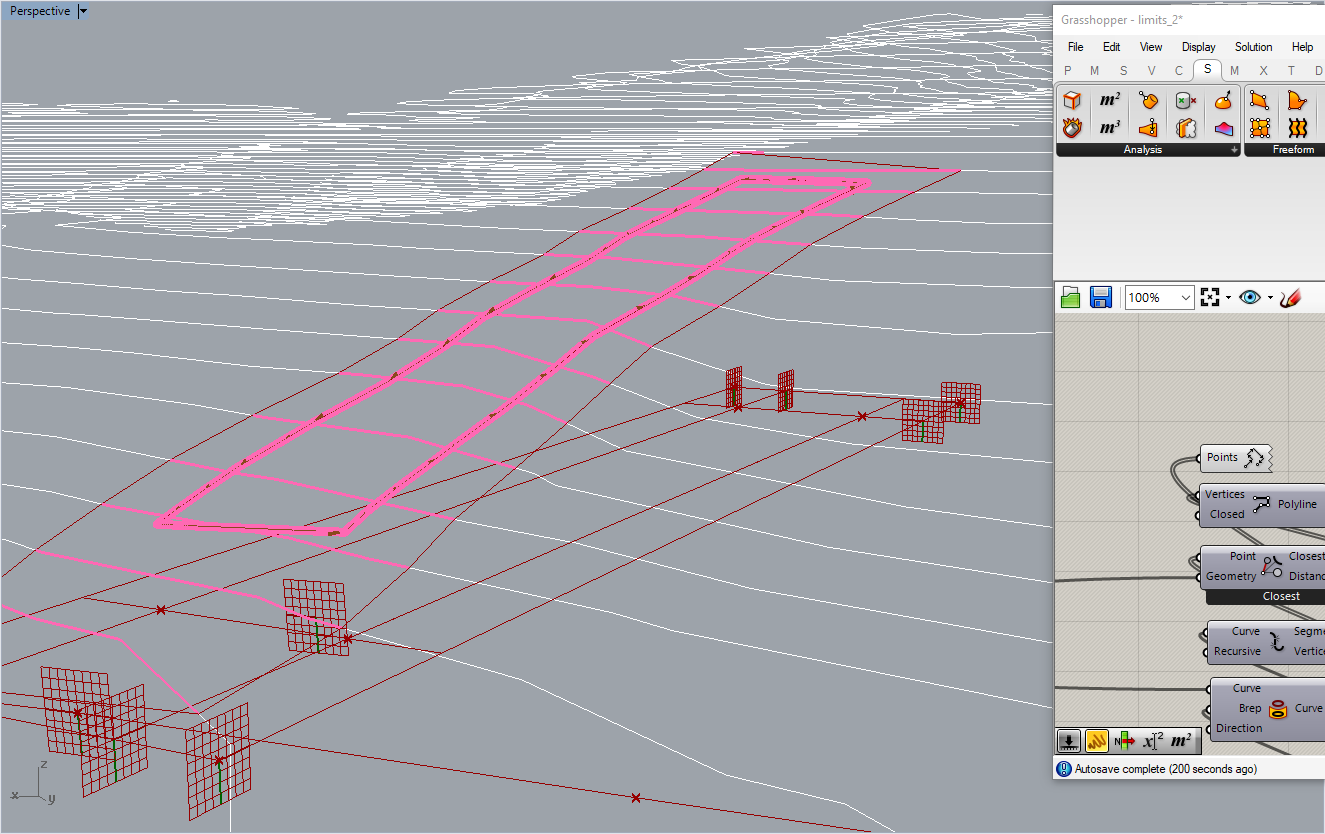Open the arrow next to preview eye
The image size is (1325, 834).
tap(1270, 298)
